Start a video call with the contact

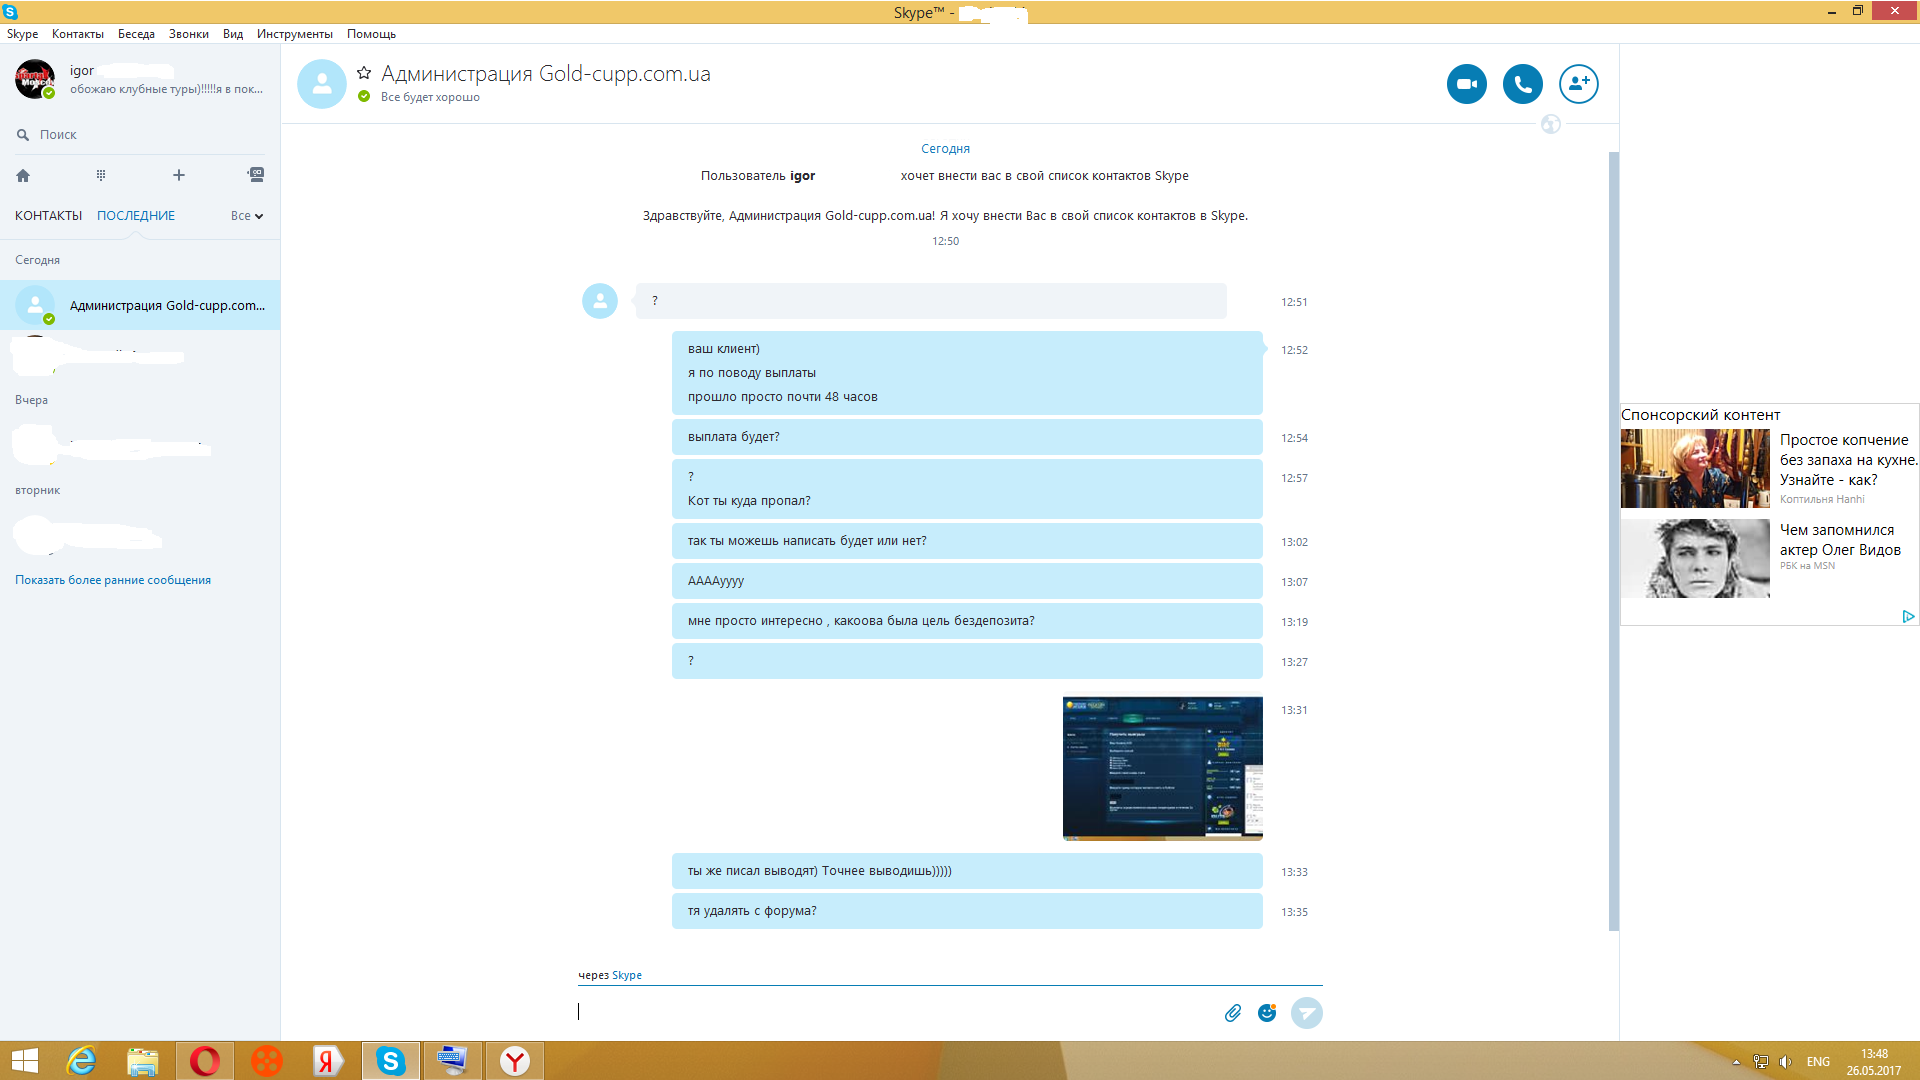click(x=1466, y=84)
